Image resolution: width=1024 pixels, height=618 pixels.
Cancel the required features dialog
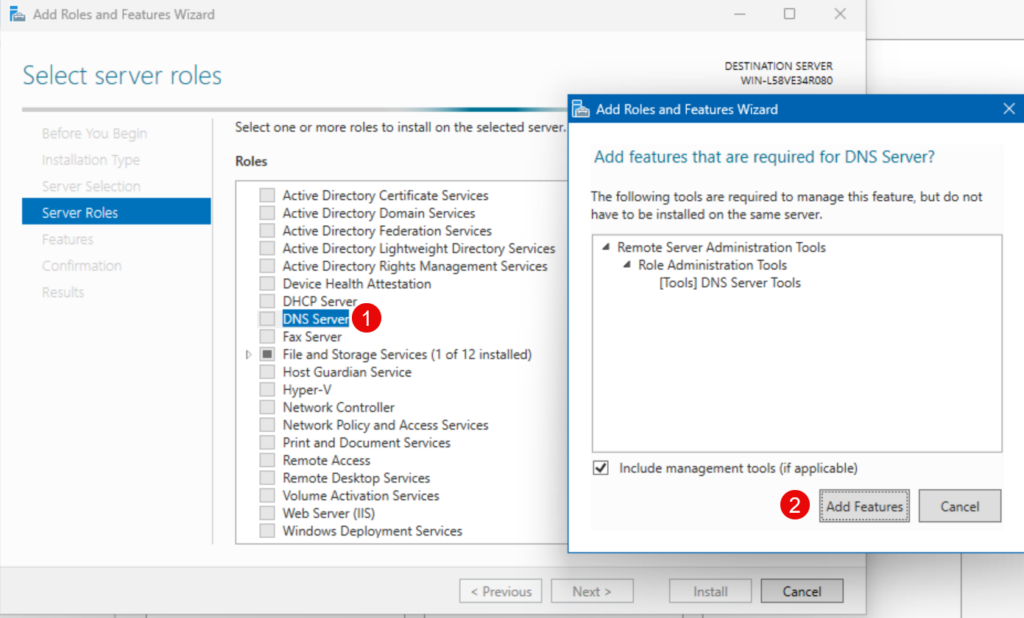tap(959, 506)
